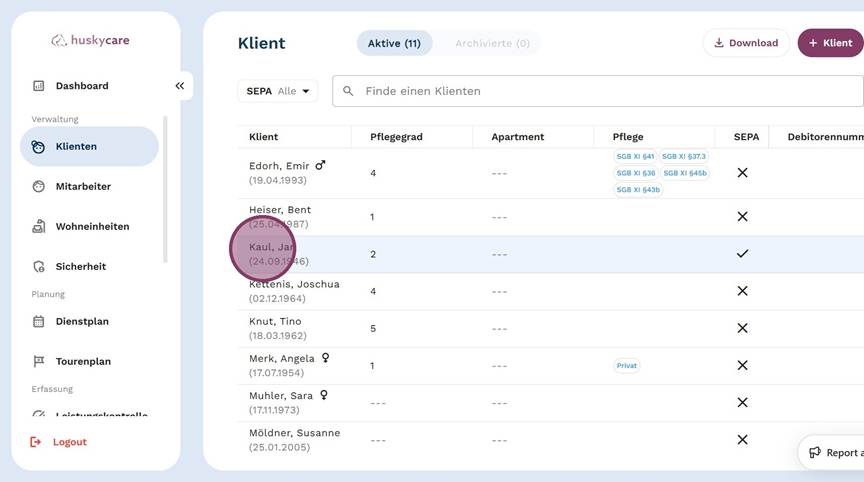Click the Privat tag for Merk, Angela
Viewport: 864px width, 482px height.
click(x=627, y=366)
